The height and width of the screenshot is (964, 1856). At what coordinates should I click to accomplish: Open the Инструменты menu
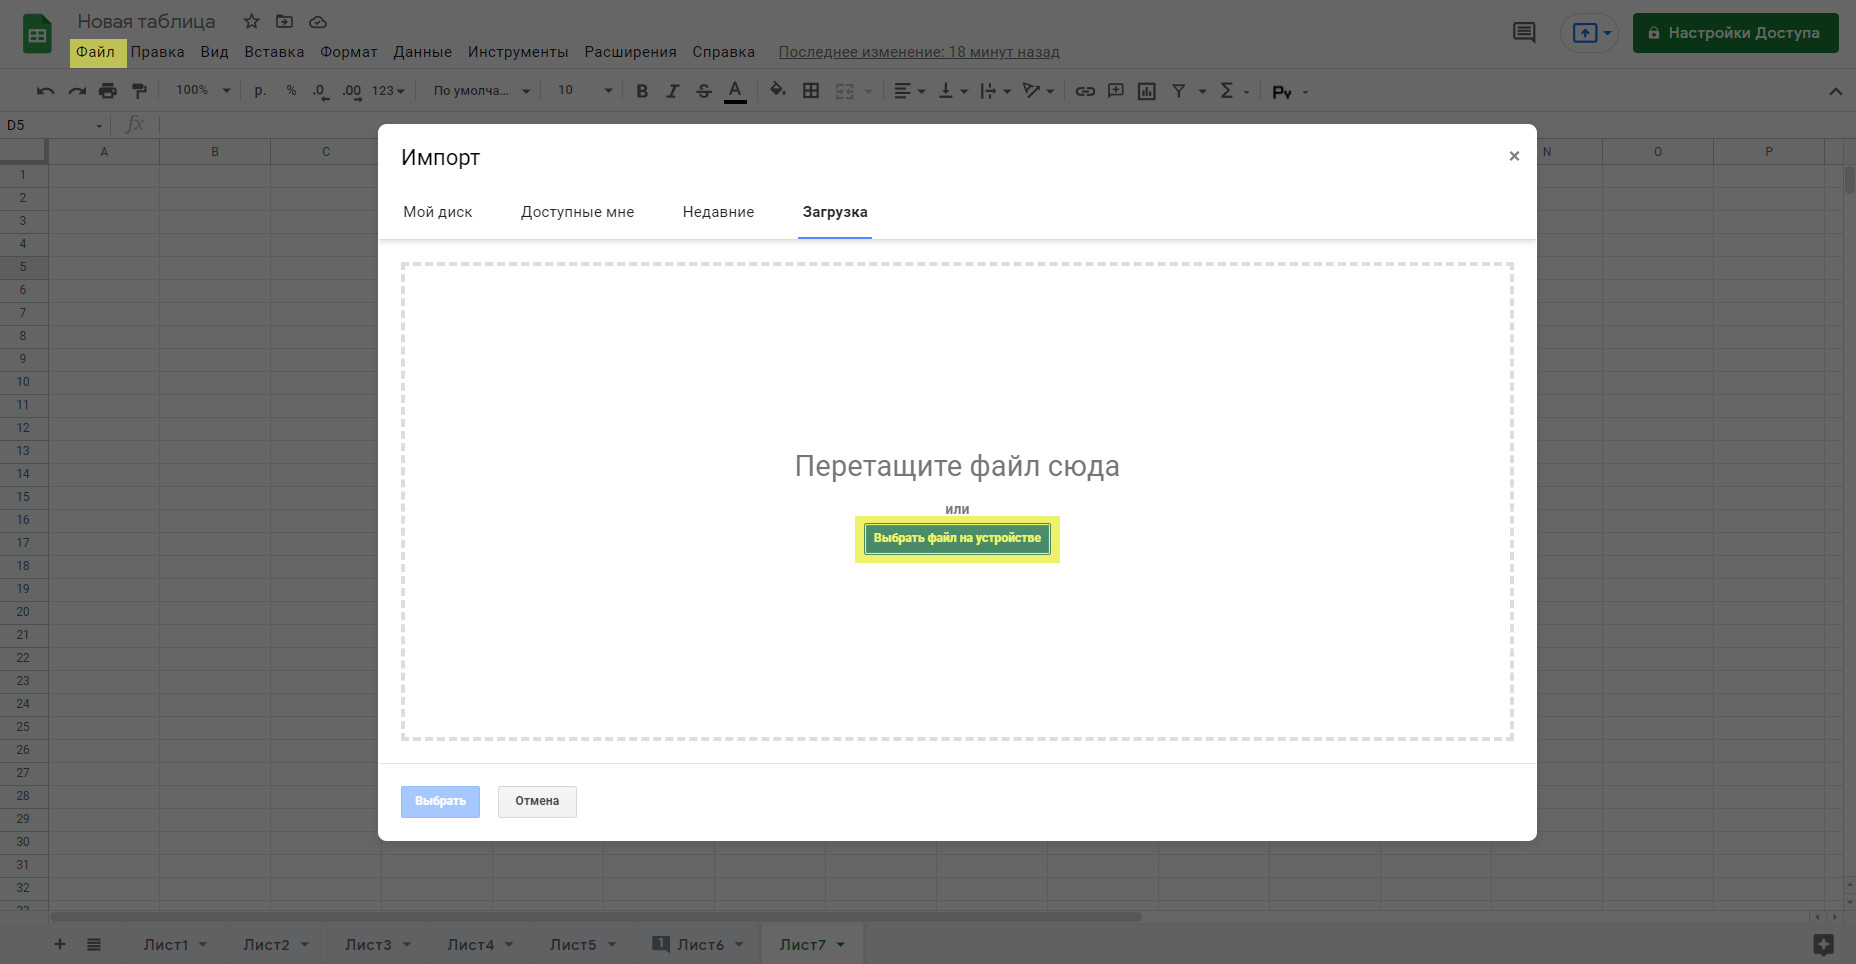coord(518,52)
